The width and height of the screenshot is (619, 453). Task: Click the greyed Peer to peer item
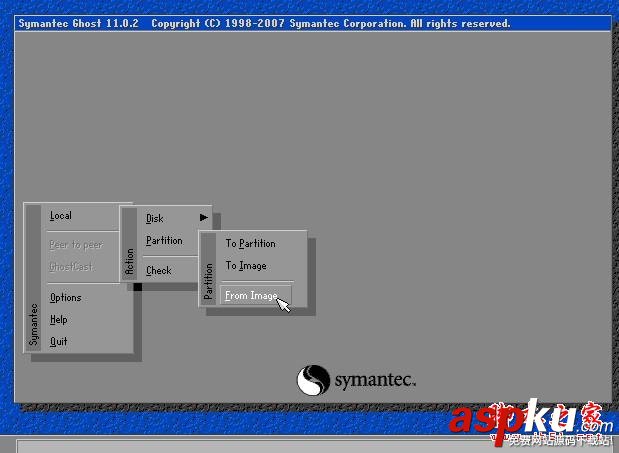(x=76, y=245)
